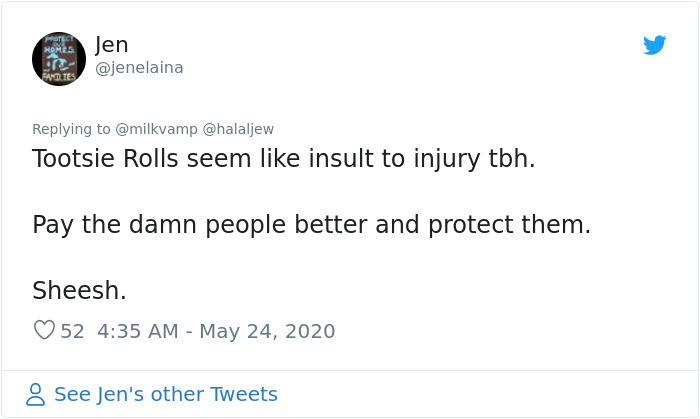Open the @jenelaina handle link
Viewport: 700px width, 419px height.
pos(139,68)
